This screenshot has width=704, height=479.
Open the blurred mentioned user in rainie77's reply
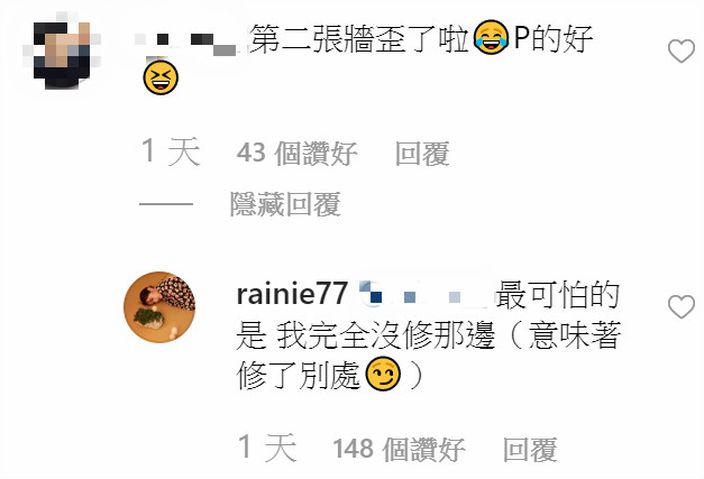[425, 295]
